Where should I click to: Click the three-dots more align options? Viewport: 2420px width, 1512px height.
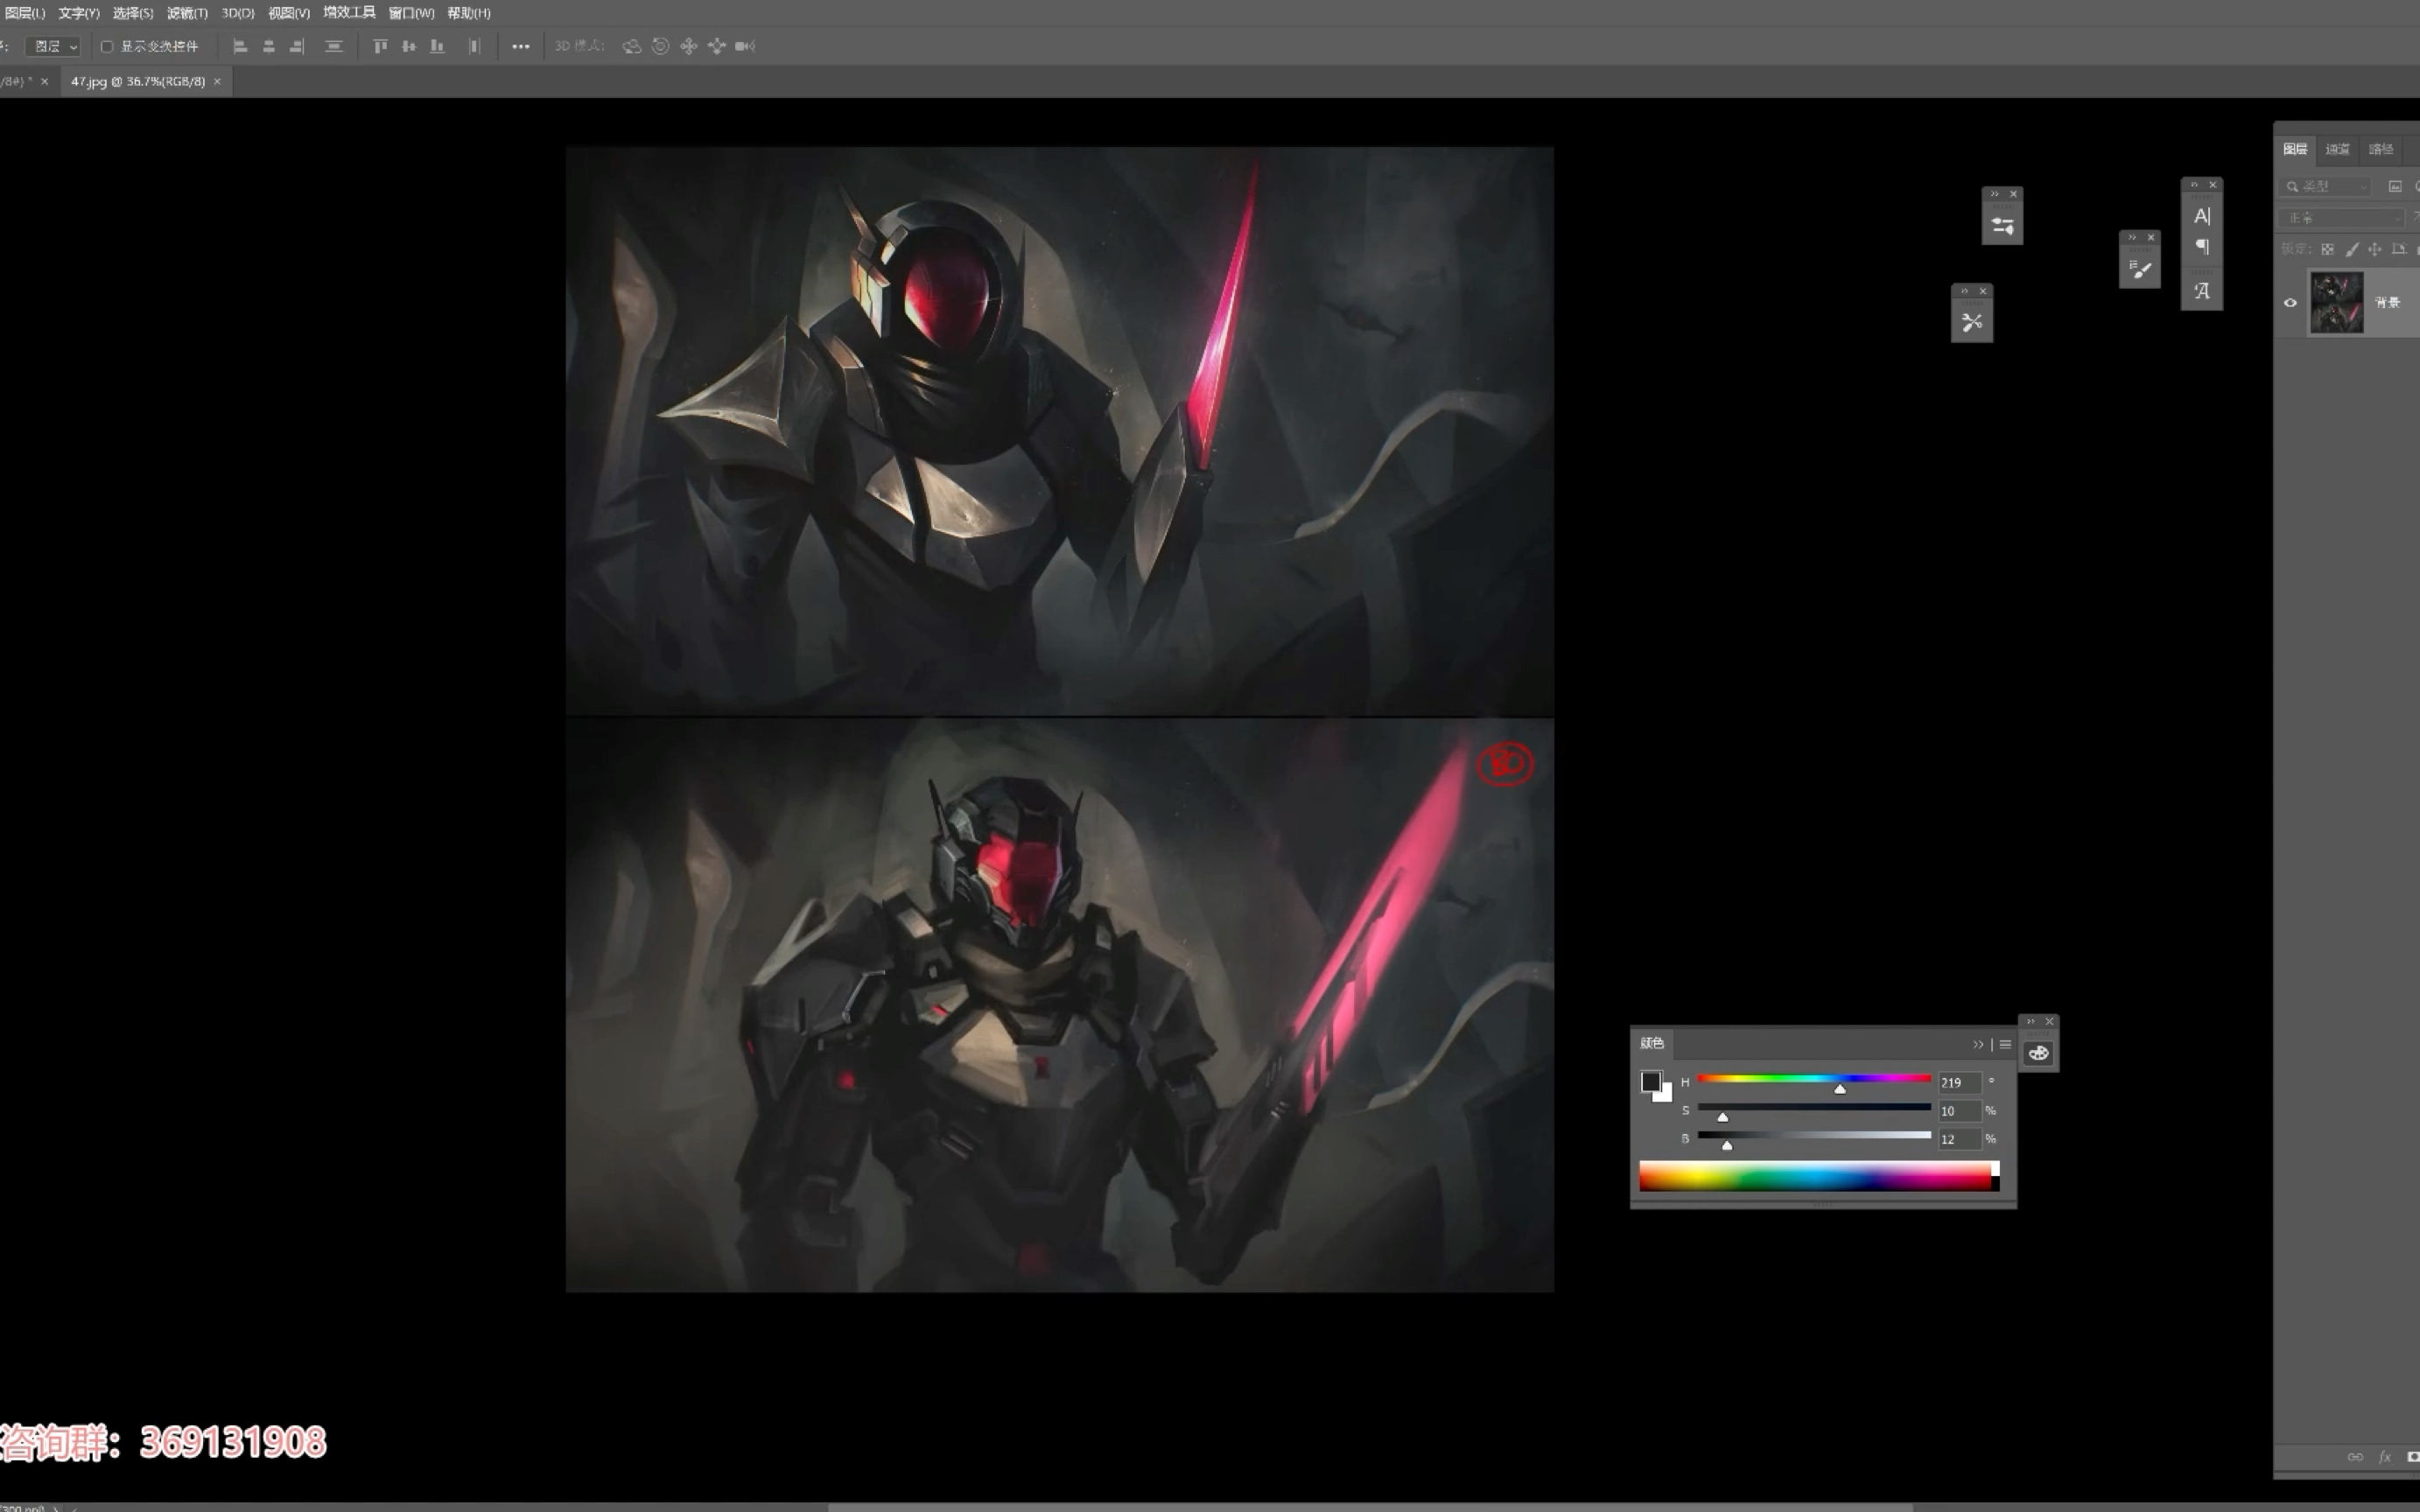(x=520, y=46)
